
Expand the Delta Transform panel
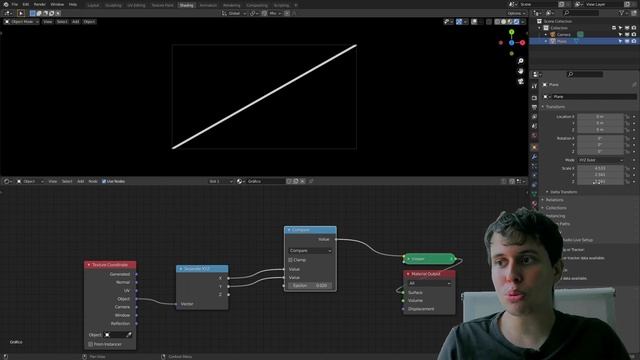coord(563,192)
